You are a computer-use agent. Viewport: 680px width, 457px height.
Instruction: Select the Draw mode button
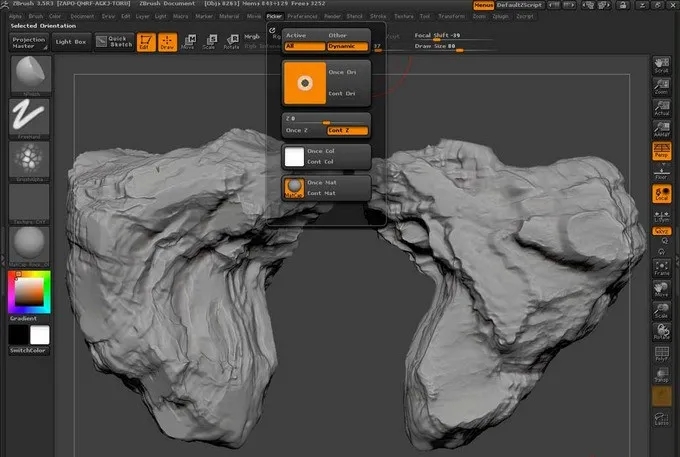click(167, 41)
